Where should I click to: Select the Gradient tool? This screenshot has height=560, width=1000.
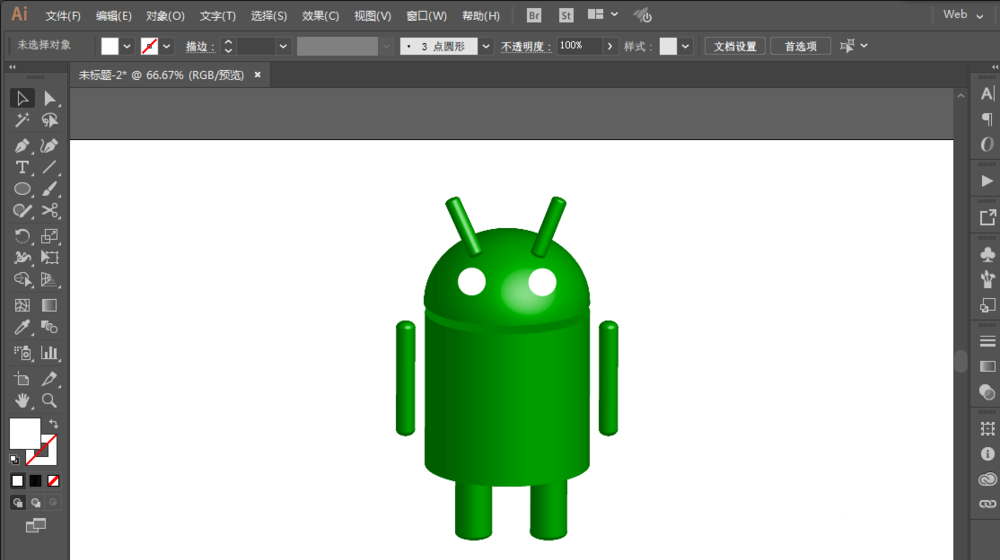pos(50,306)
